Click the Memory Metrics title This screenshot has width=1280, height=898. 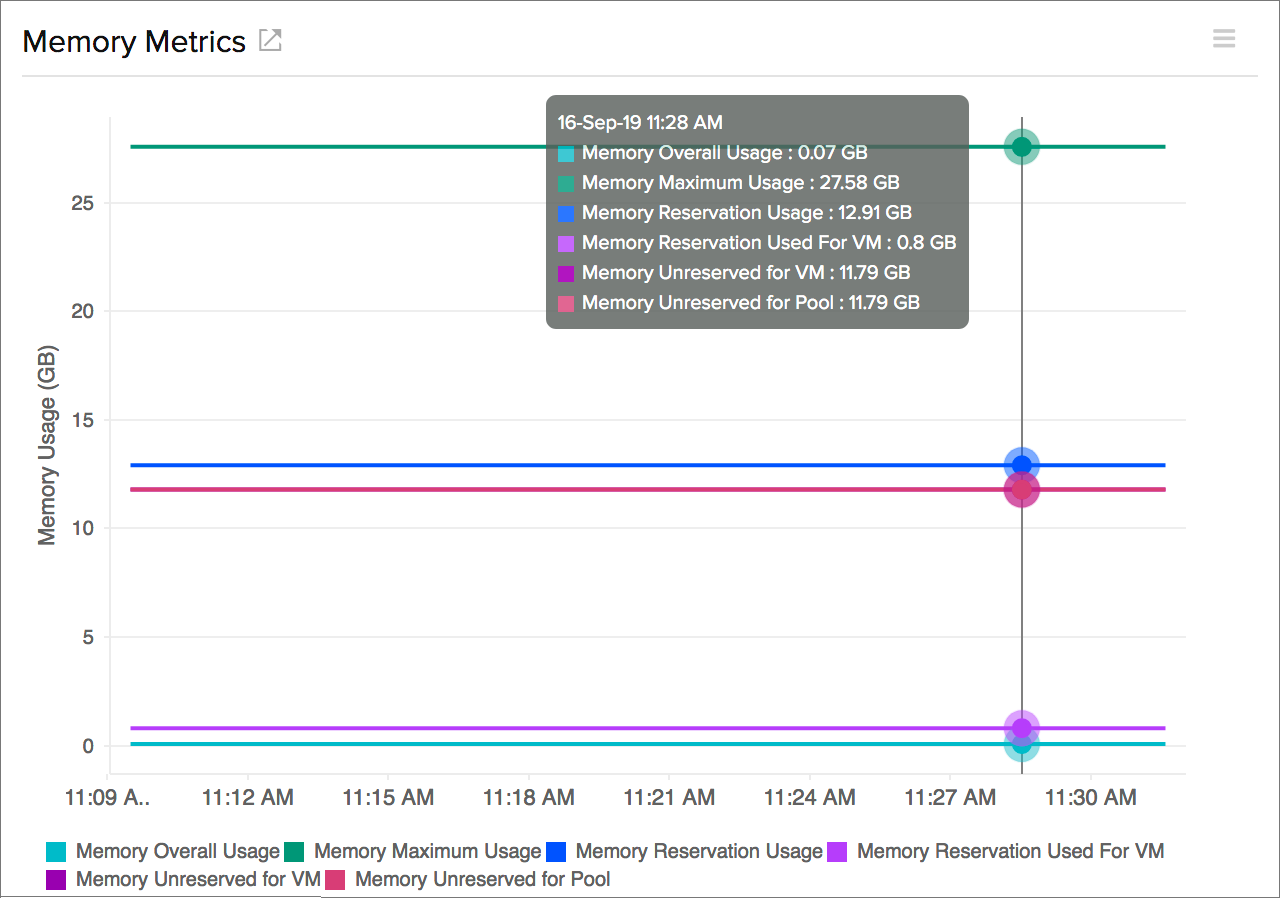[135, 41]
